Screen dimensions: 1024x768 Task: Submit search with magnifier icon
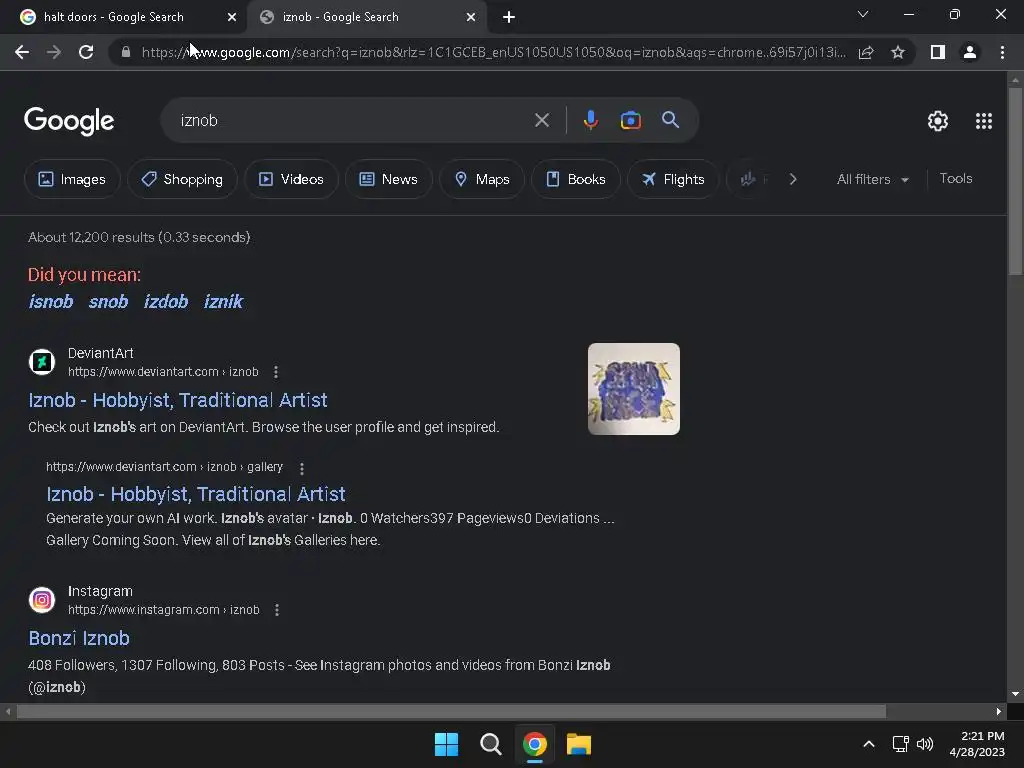pyautogui.click(x=670, y=120)
